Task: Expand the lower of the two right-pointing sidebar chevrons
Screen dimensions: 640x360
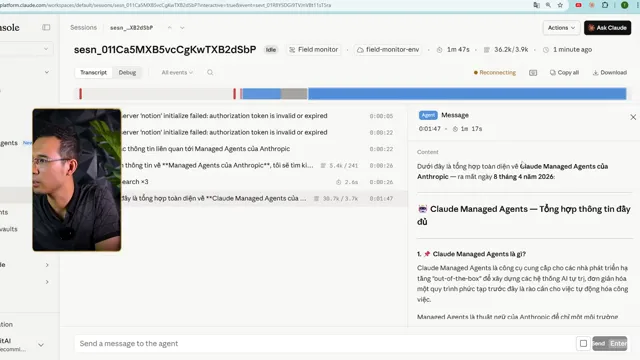Action: coord(47,282)
